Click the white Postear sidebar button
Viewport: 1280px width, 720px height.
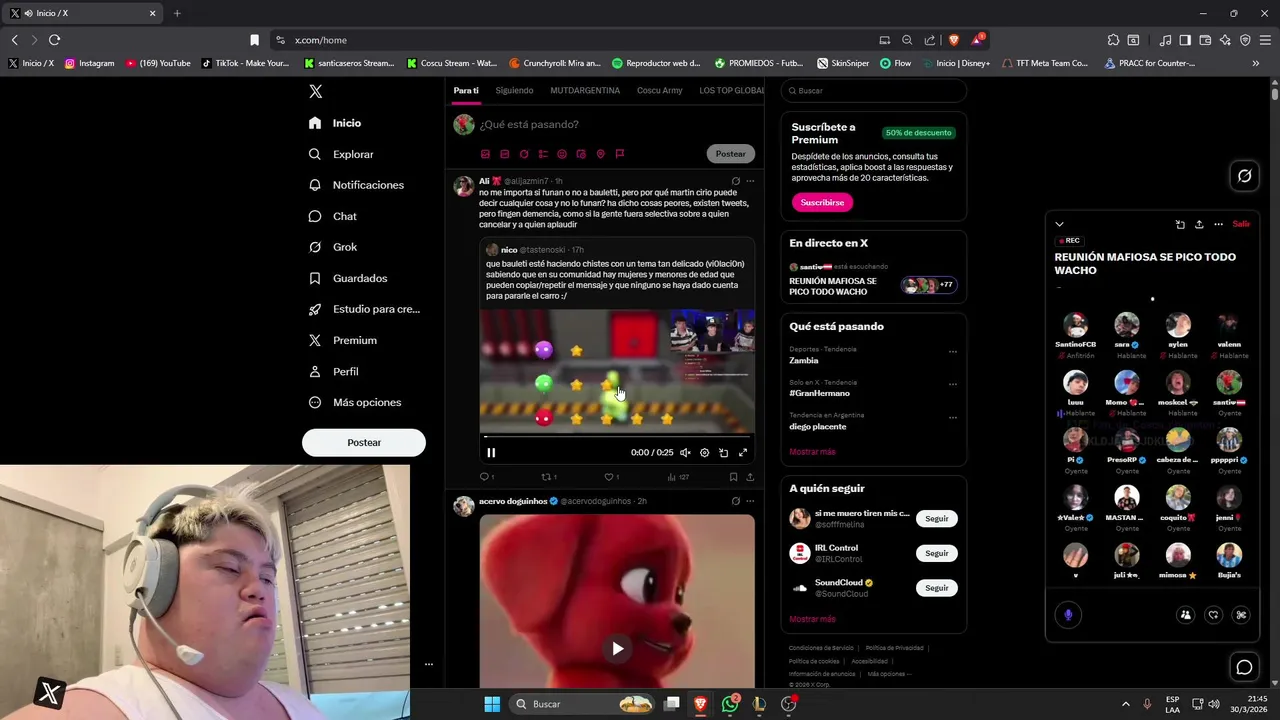click(x=364, y=442)
